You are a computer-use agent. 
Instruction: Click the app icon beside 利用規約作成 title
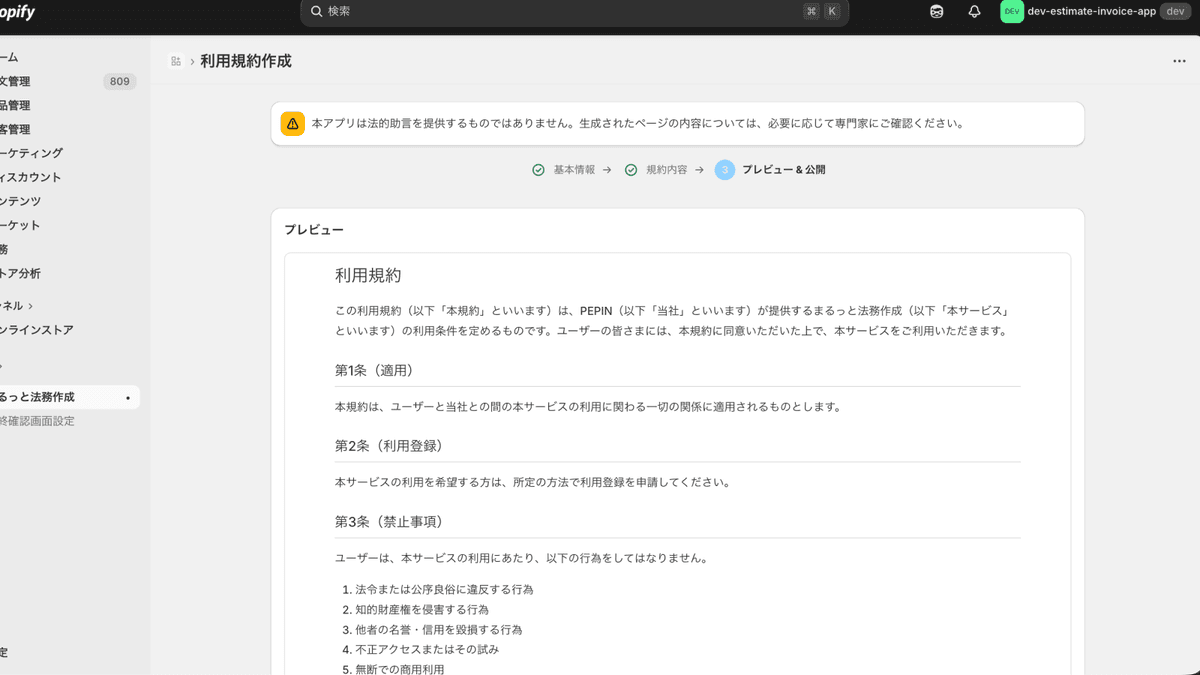pos(176,60)
